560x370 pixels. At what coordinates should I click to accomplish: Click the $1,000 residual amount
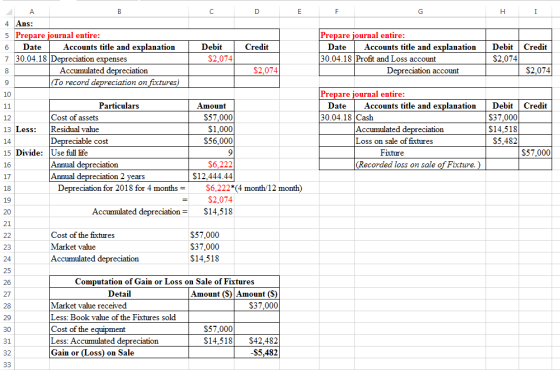point(211,129)
